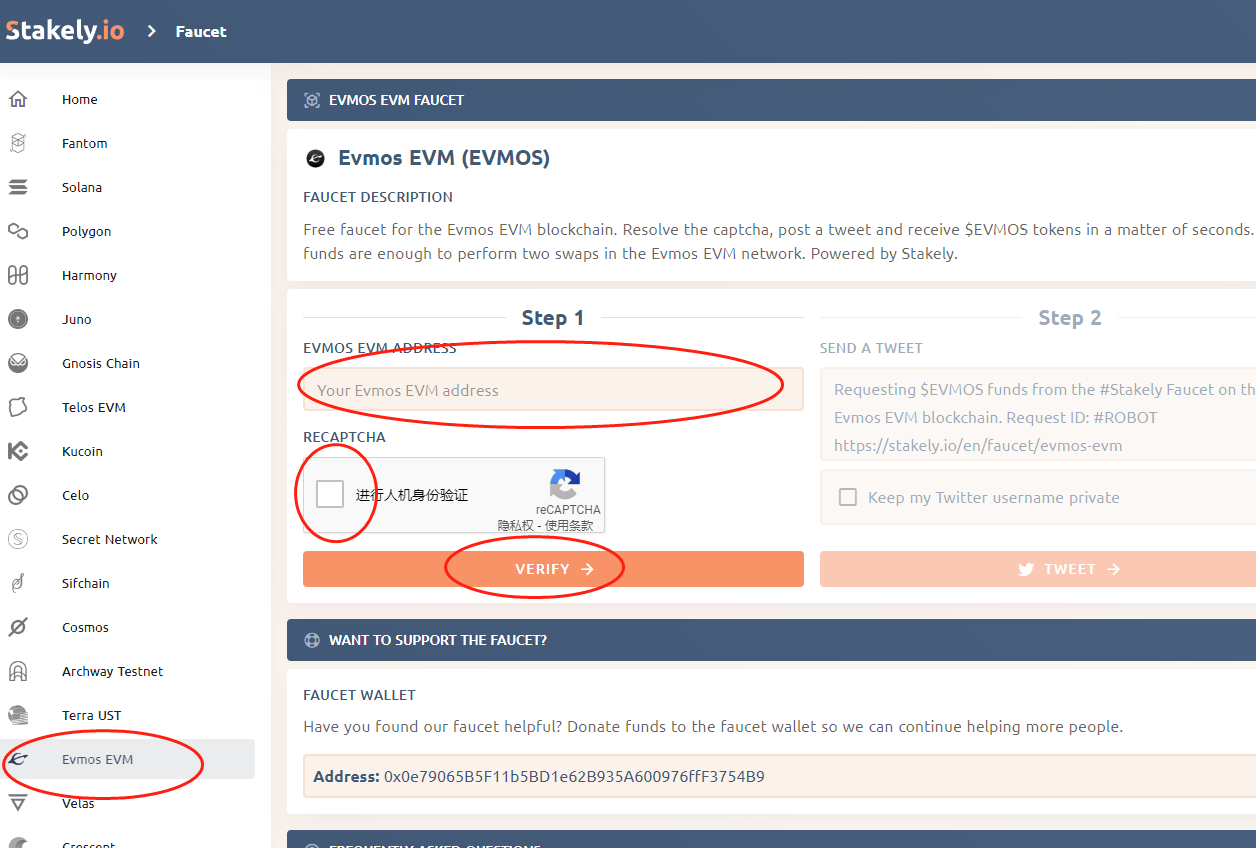This screenshot has width=1256, height=848.
Task: Open the Harmony faucet icon
Action: 18,276
